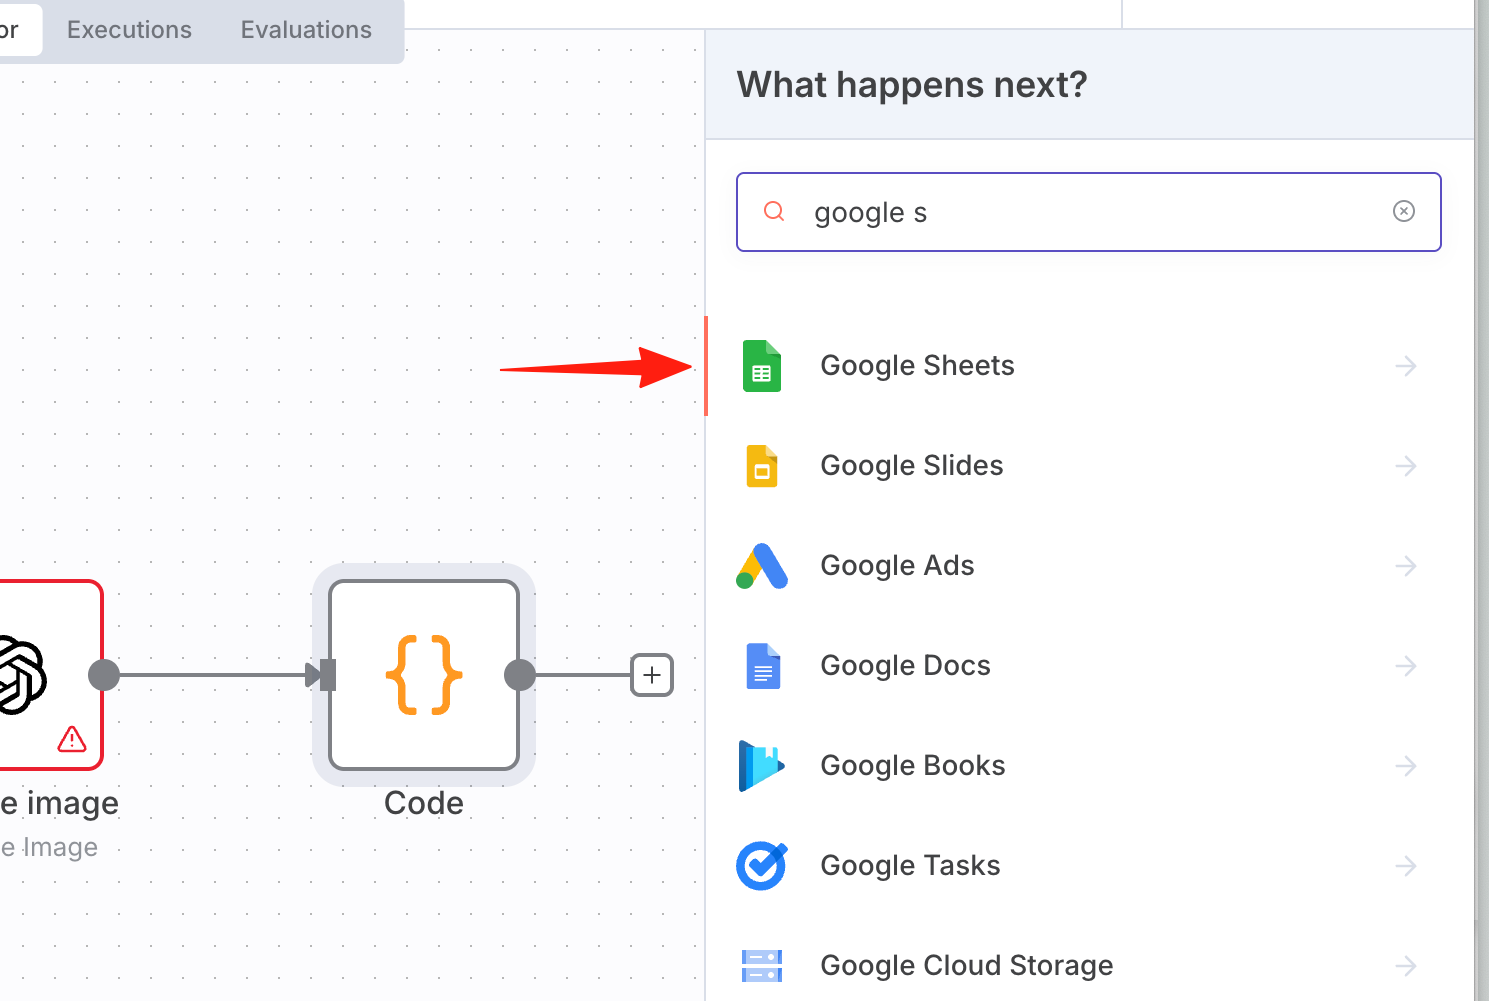Select the Code node on canvas
This screenshot has height=1002, width=1490.
point(424,675)
